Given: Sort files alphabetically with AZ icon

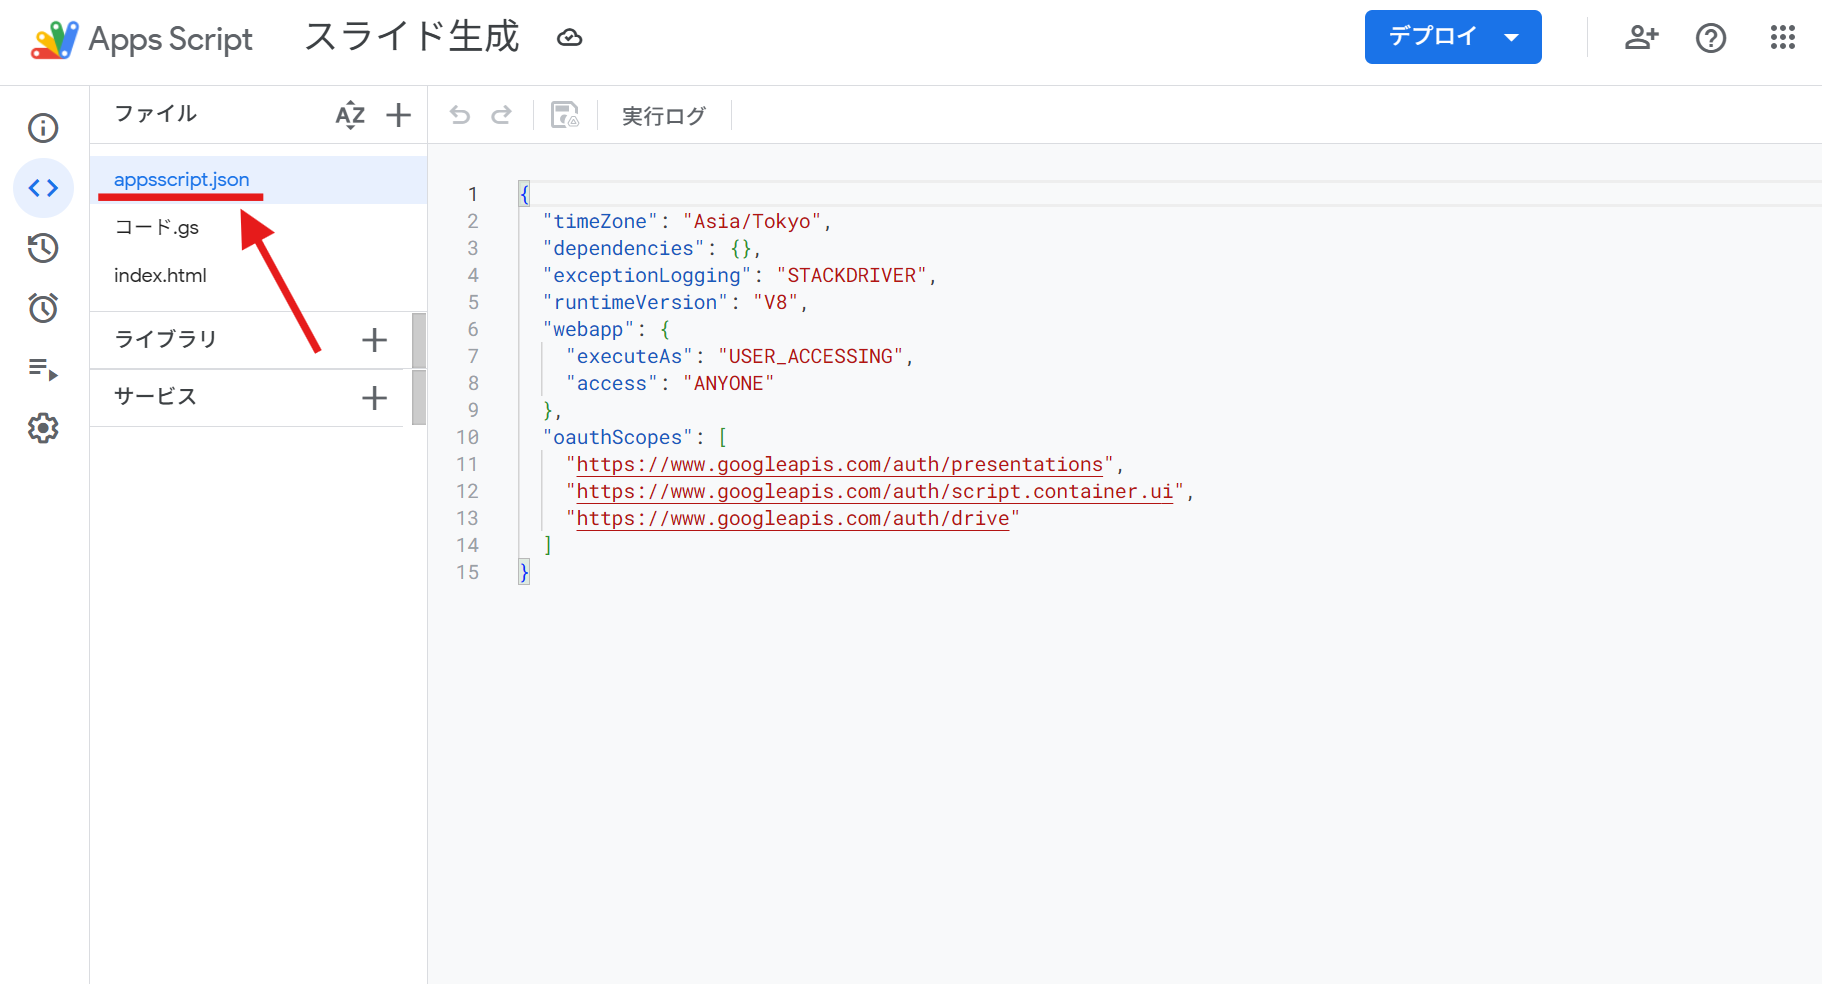Looking at the screenshot, I should (350, 115).
